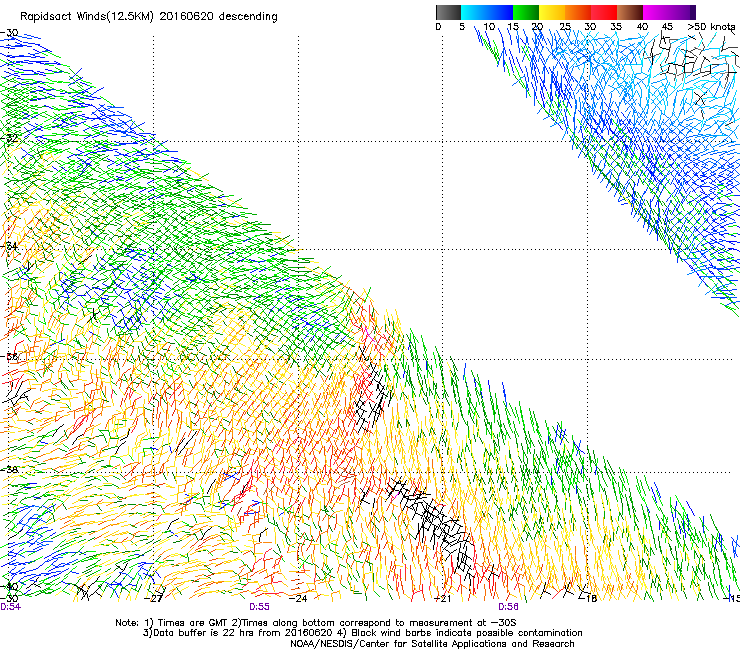Click the legend scale label '45'
Viewport: 740px width, 650px height.
point(667,27)
